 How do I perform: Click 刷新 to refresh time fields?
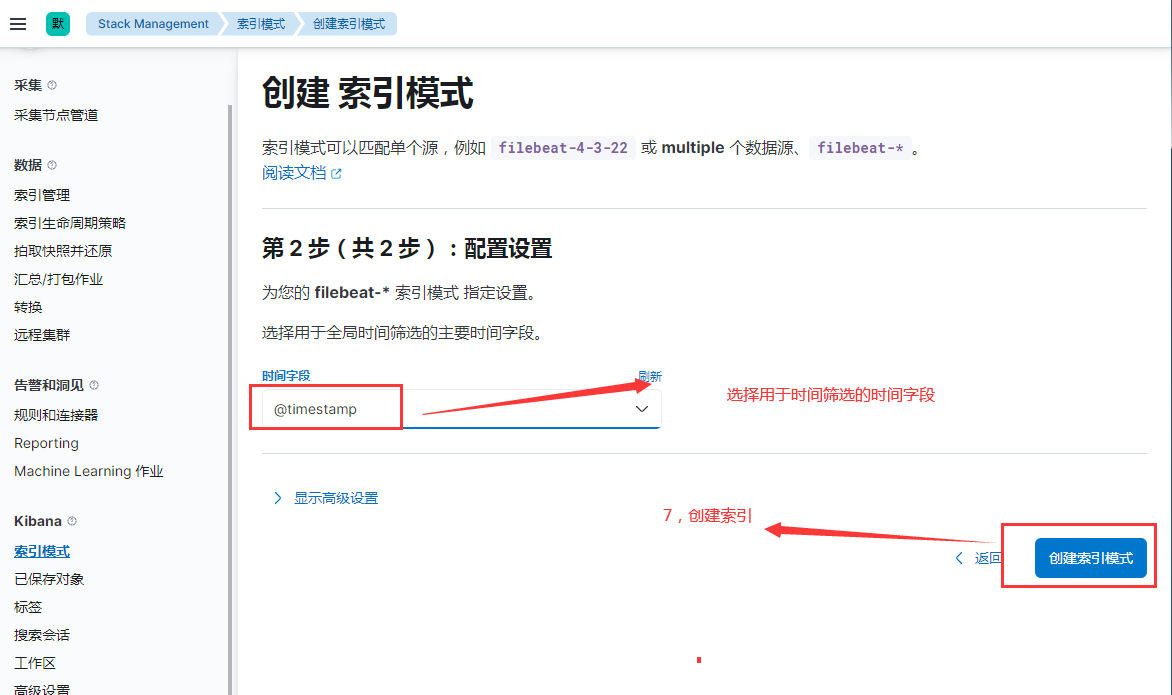point(650,376)
